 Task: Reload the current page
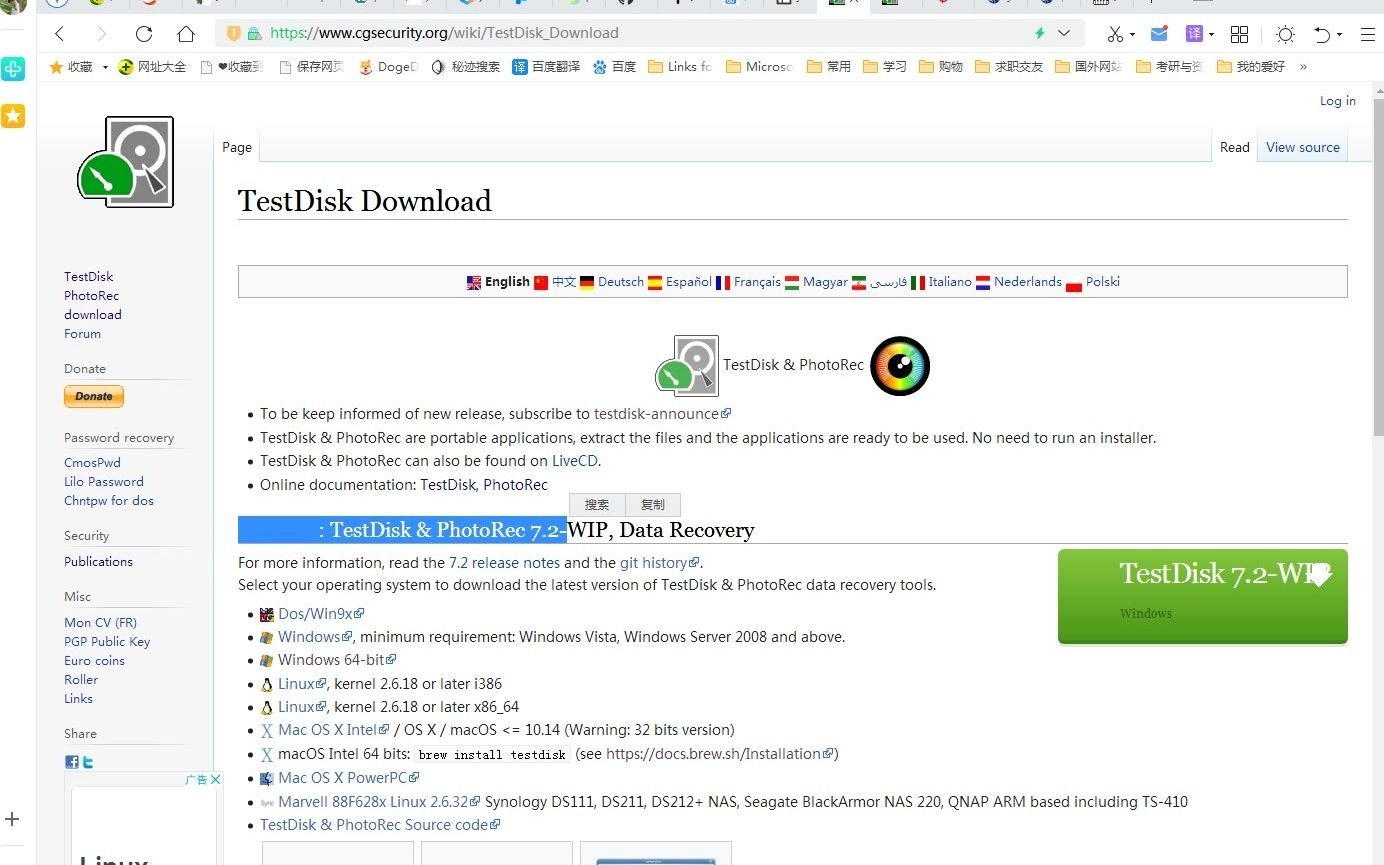[144, 33]
